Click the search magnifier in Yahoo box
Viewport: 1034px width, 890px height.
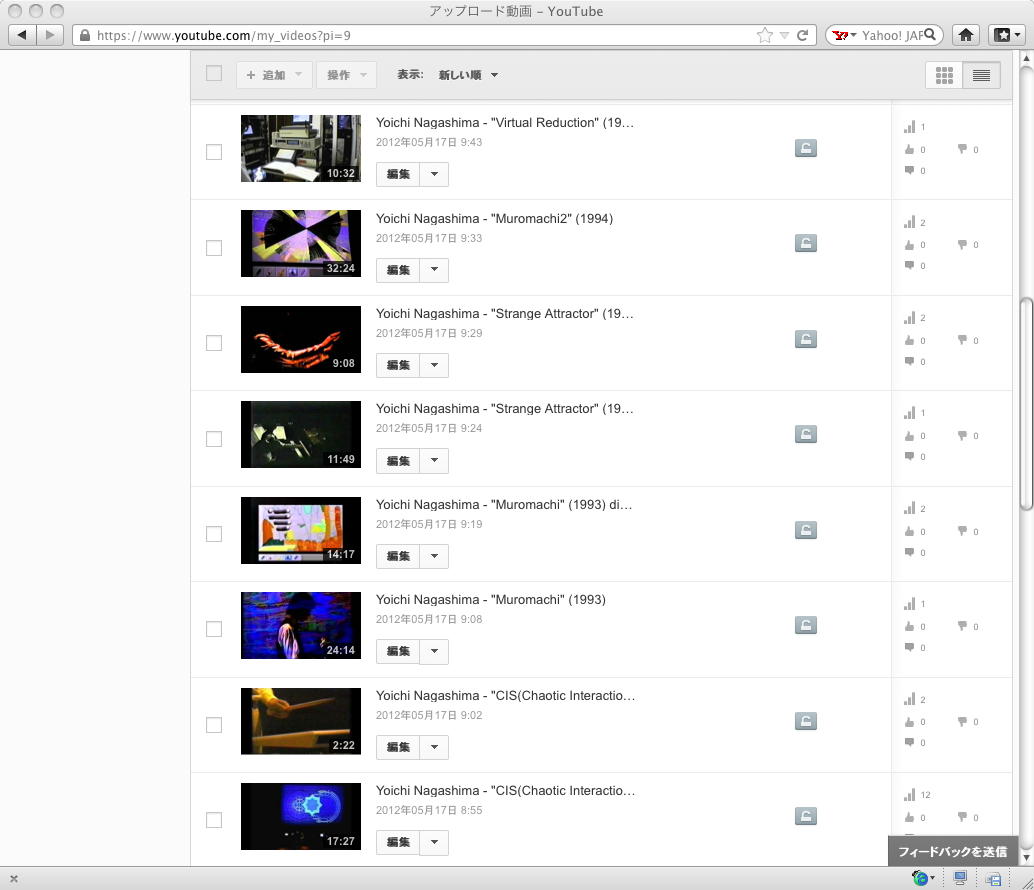click(930, 34)
